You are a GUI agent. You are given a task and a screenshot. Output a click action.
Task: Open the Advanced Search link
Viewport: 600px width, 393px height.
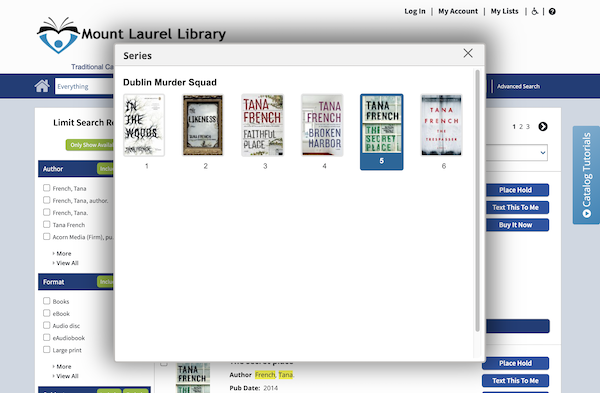tap(518, 86)
